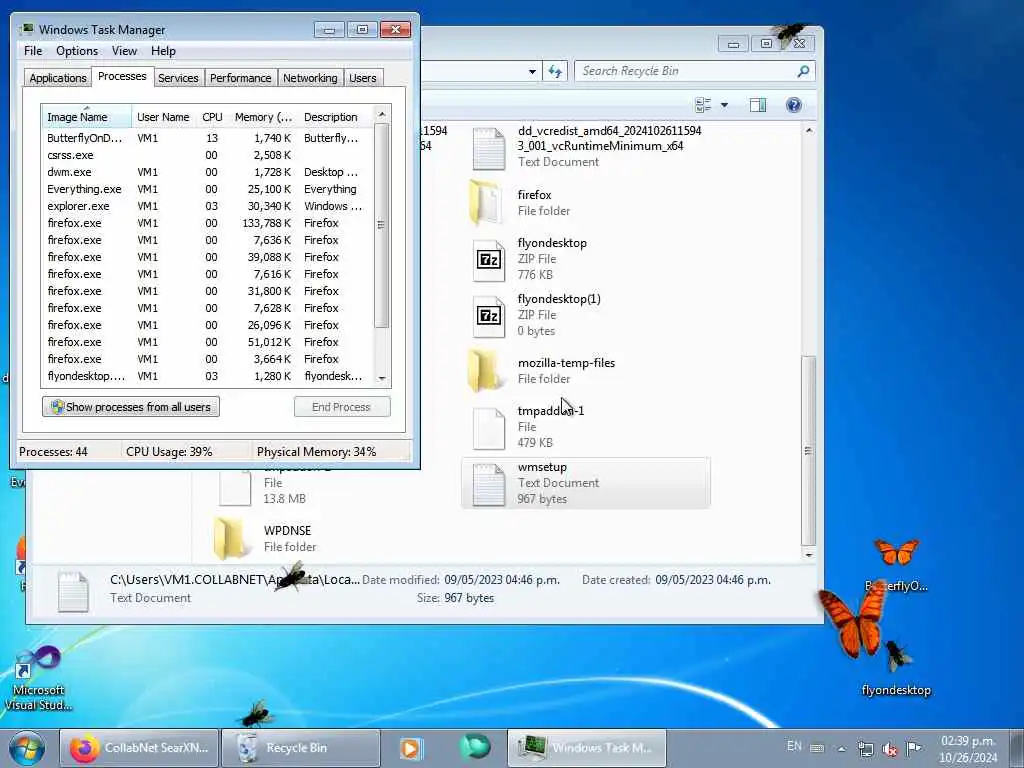Viewport: 1024px width, 768px height.
Task: Open the Help menu in Task Manager
Action: (x=163, y=51)
